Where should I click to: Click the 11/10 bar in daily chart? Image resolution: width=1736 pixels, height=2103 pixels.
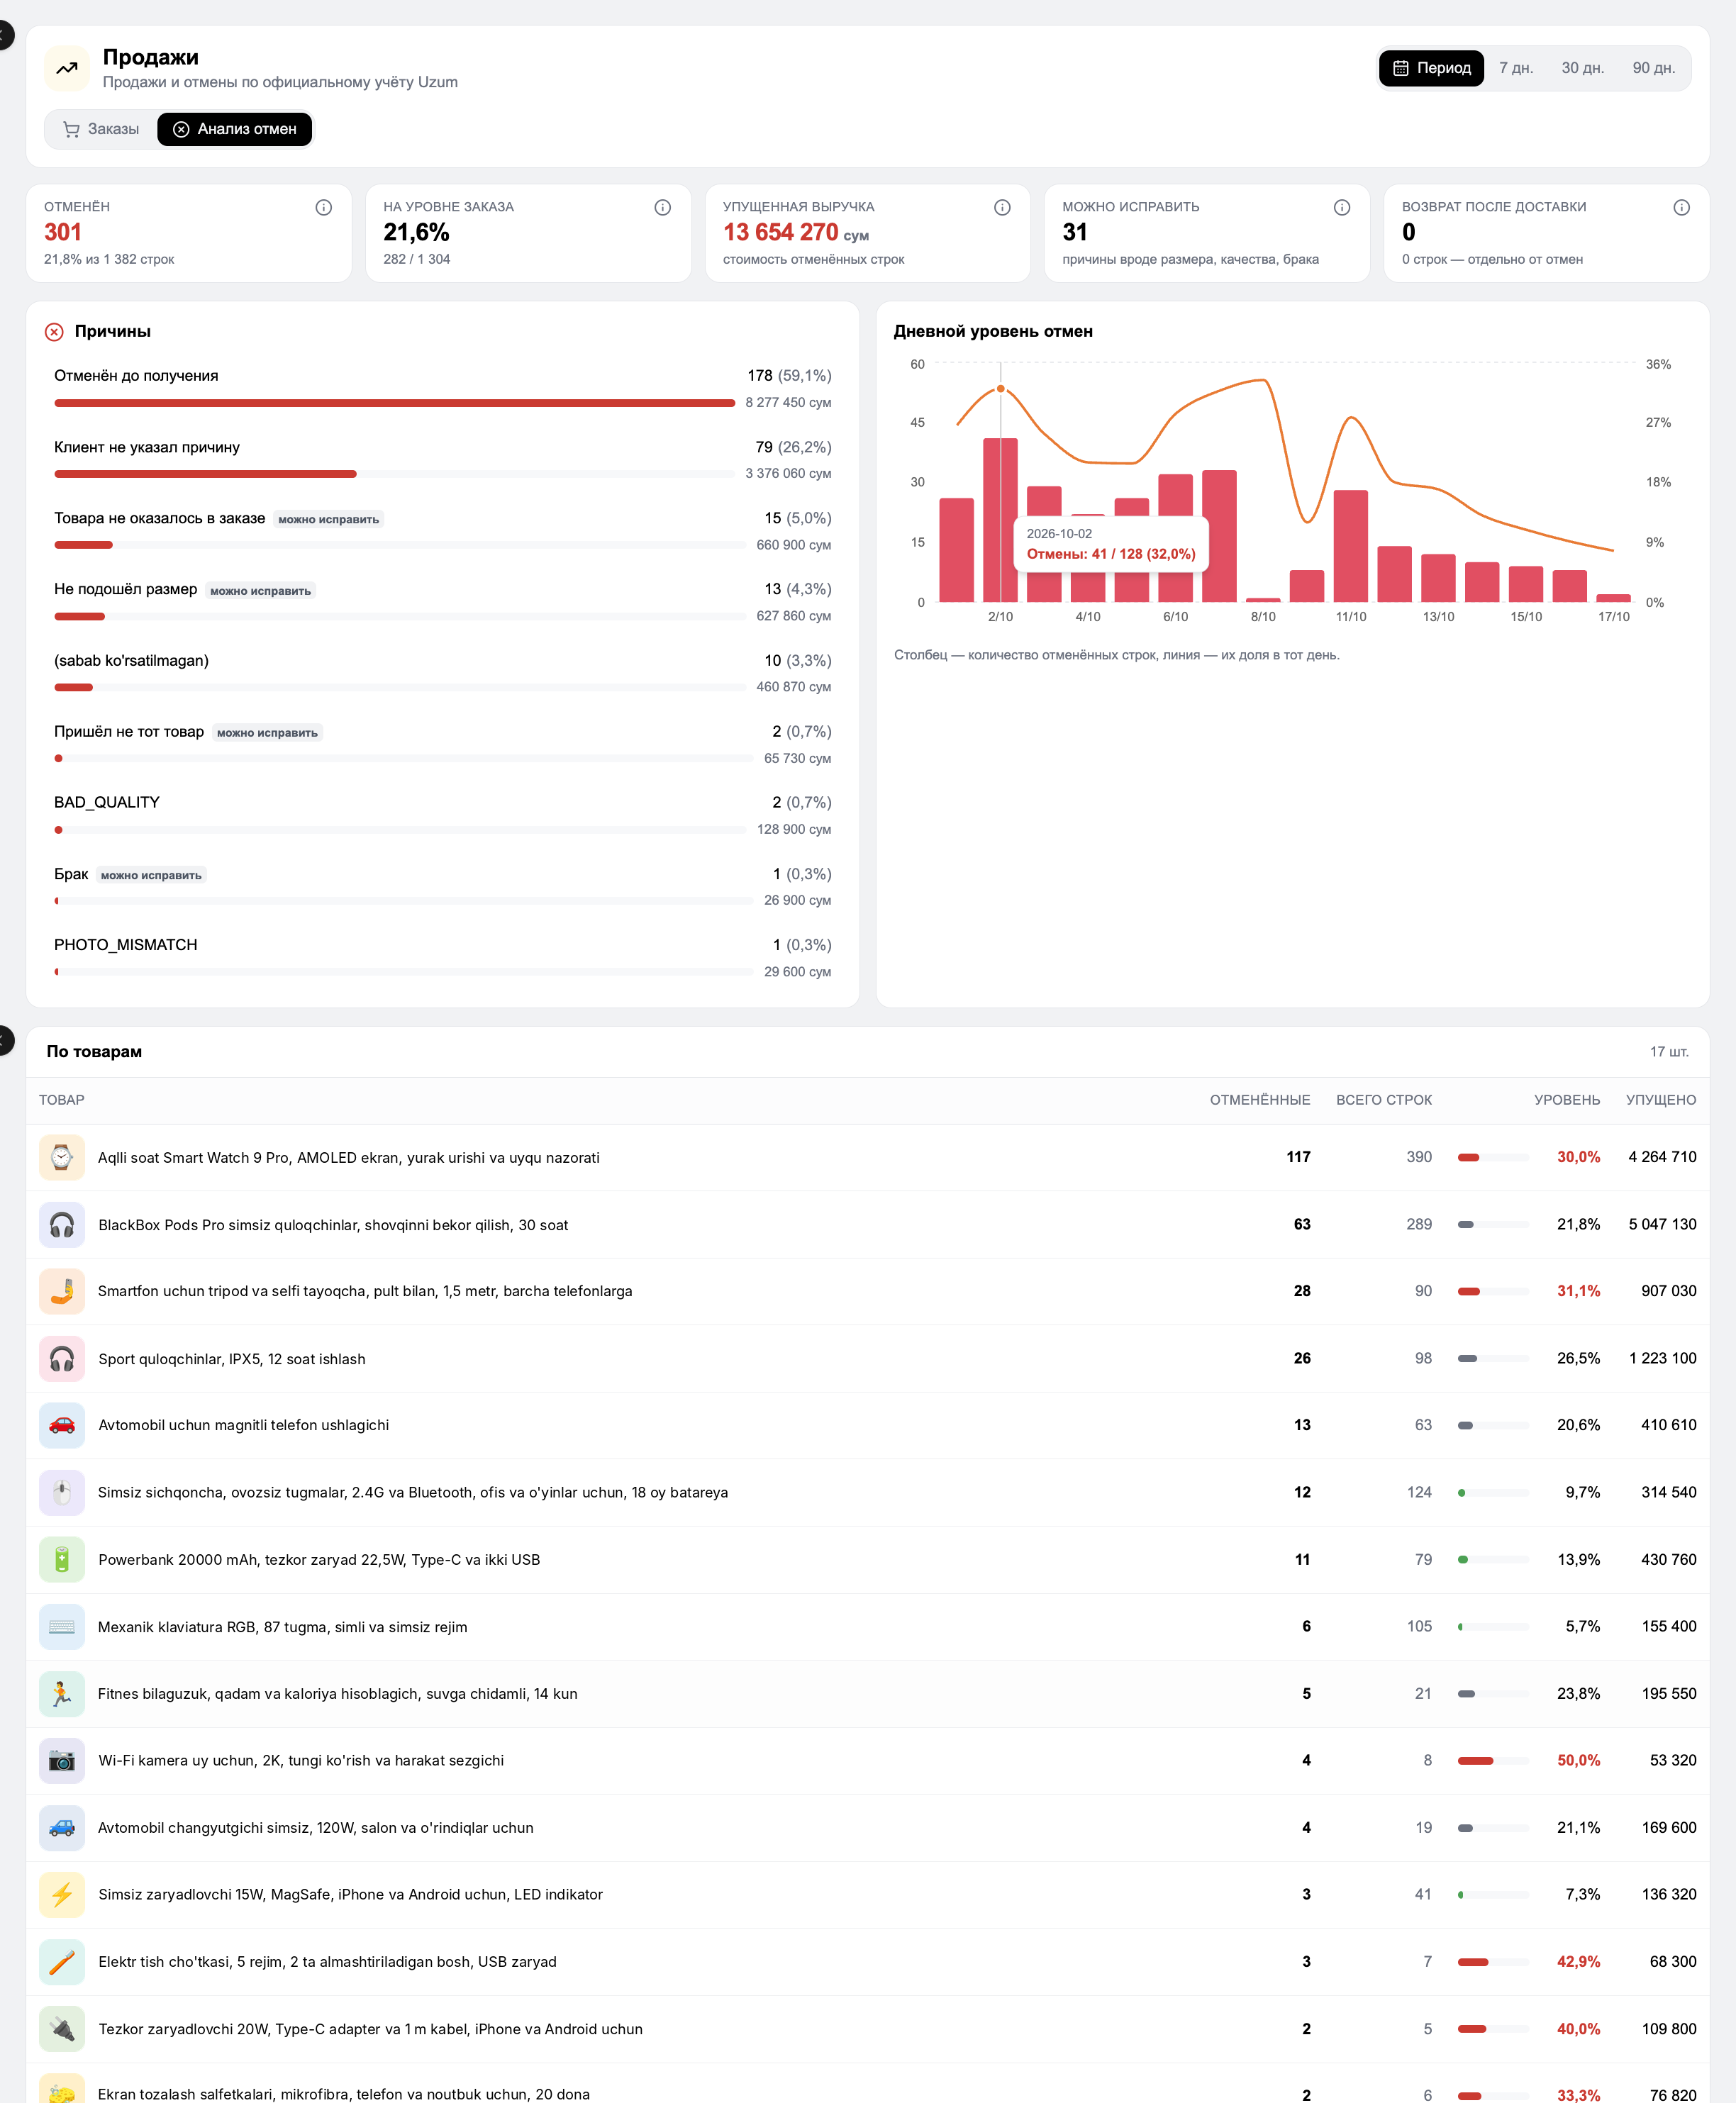click(1351, 546)
